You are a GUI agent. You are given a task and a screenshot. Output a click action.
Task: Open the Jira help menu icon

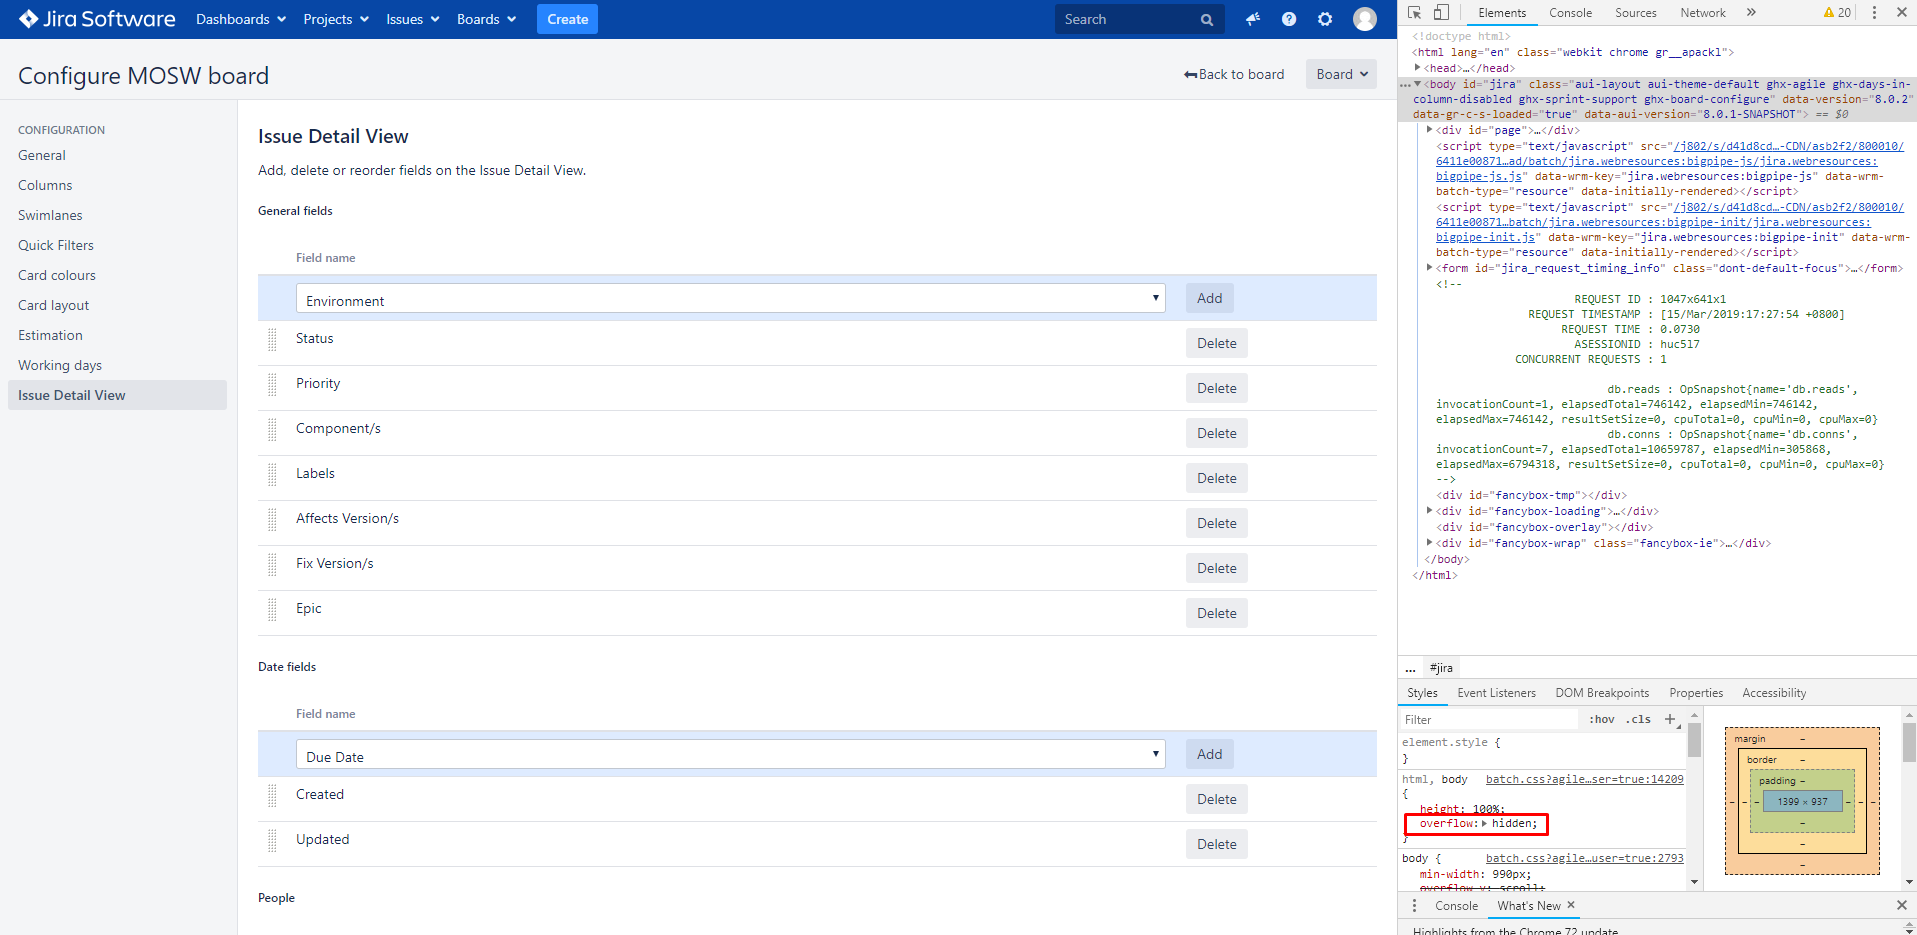(1289, 19)
